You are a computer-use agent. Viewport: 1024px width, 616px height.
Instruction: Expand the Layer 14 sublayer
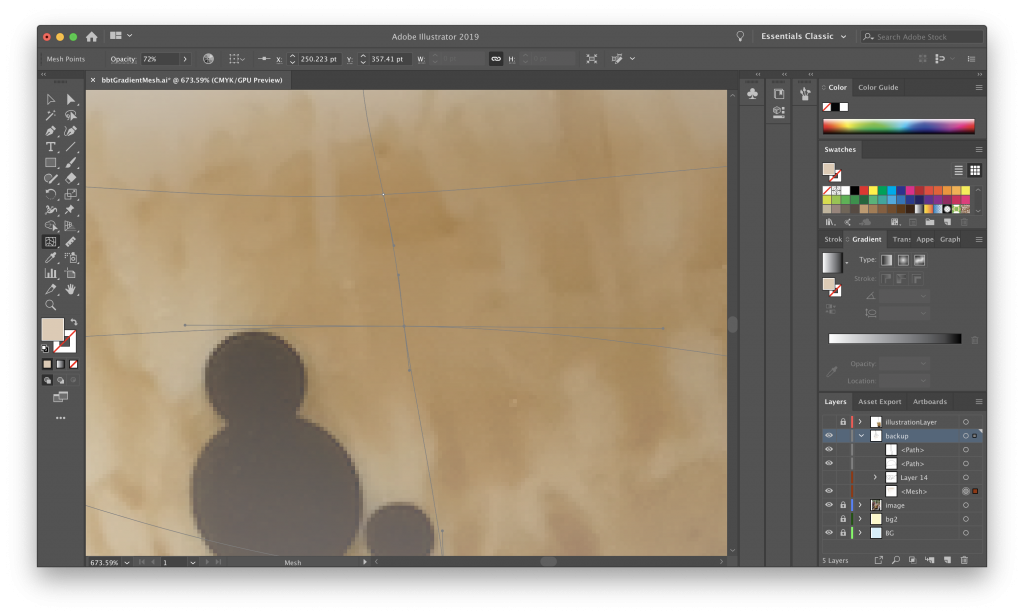[x=875, y=477]
